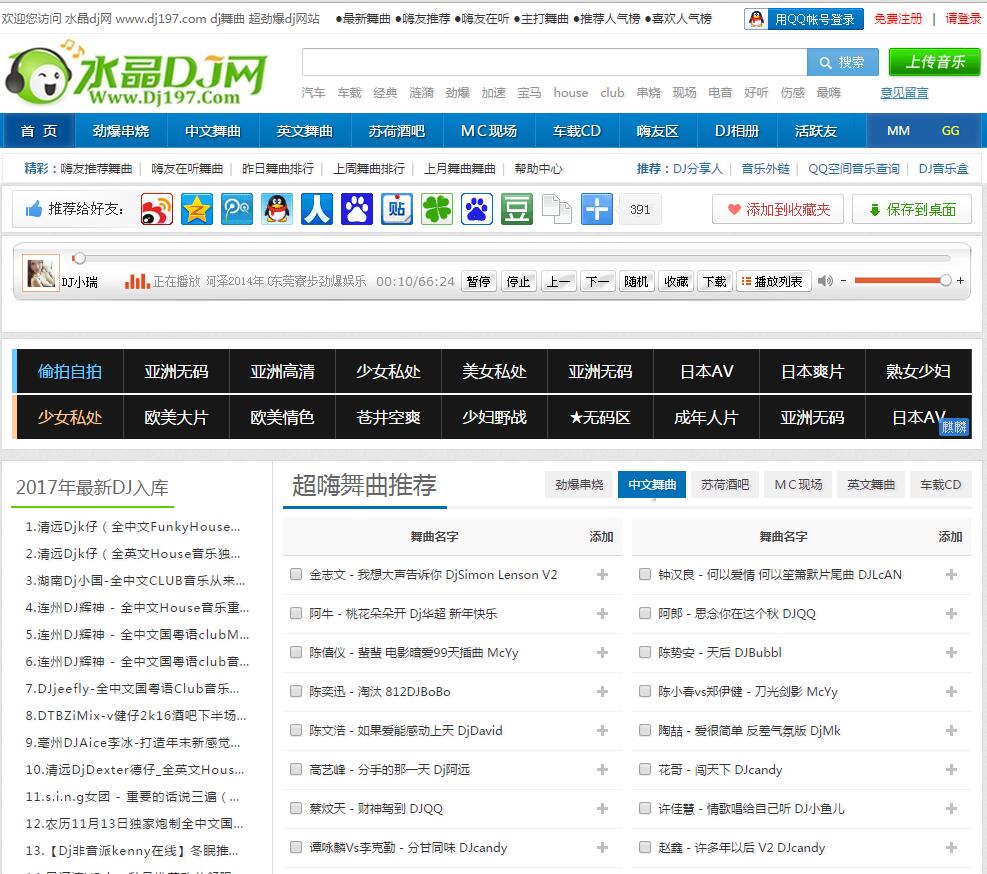Tick checkbox beside 钟汉良 - 何以爱情
The height and width of the screenshot is (874, 987).
(x=645, y=574)
